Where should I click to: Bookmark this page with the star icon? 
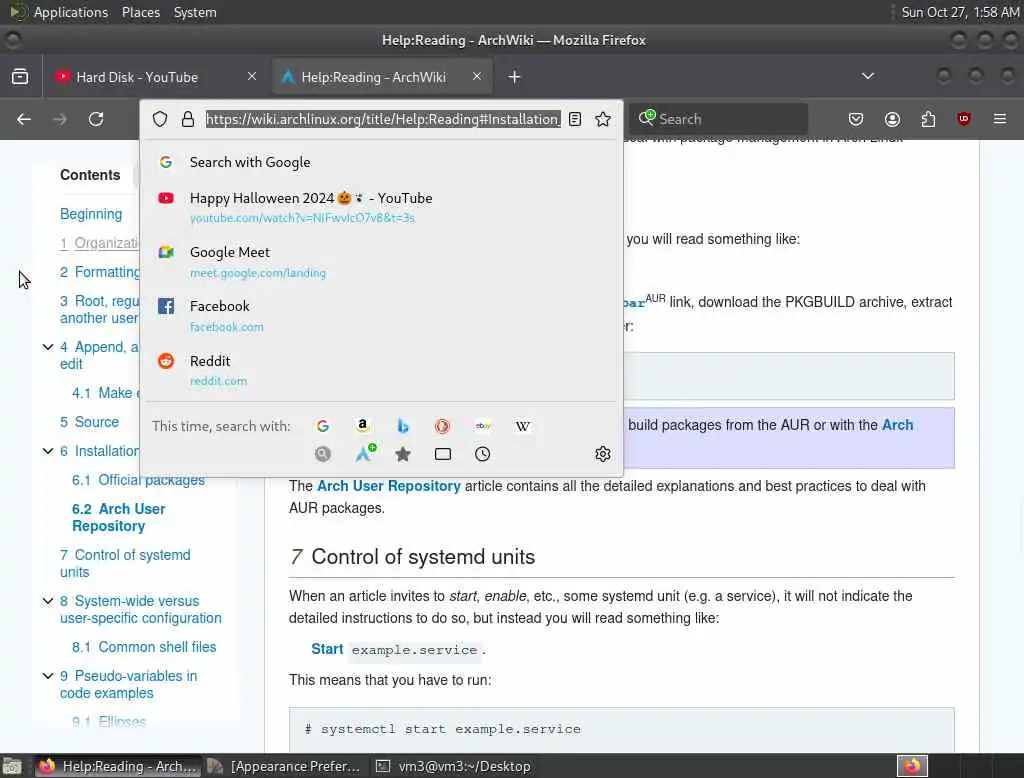(x=603, y=119)
